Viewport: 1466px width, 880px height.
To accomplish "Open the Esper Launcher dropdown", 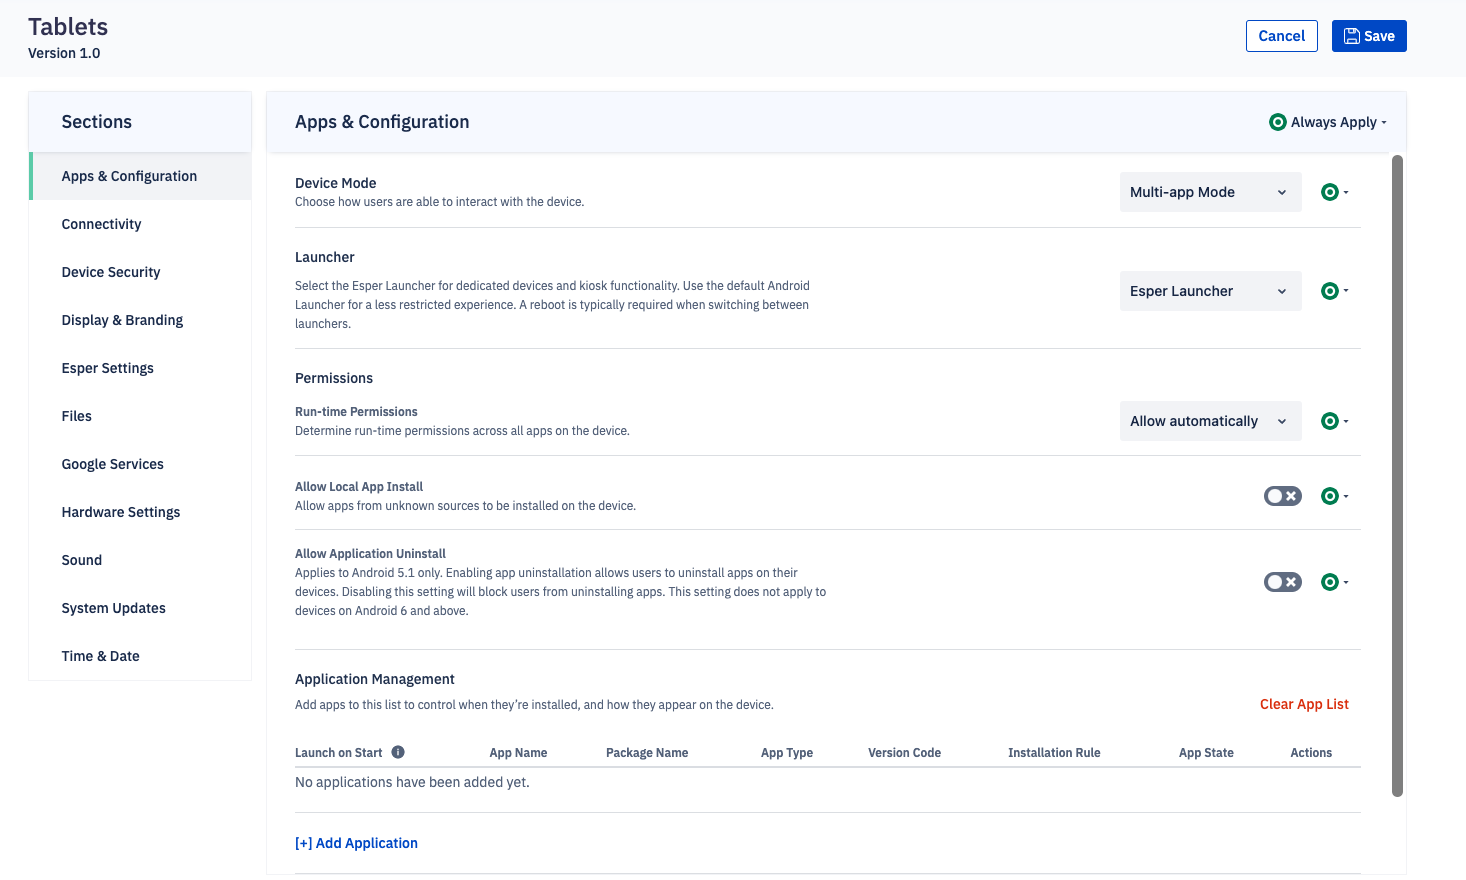I will coord(1210,291).
